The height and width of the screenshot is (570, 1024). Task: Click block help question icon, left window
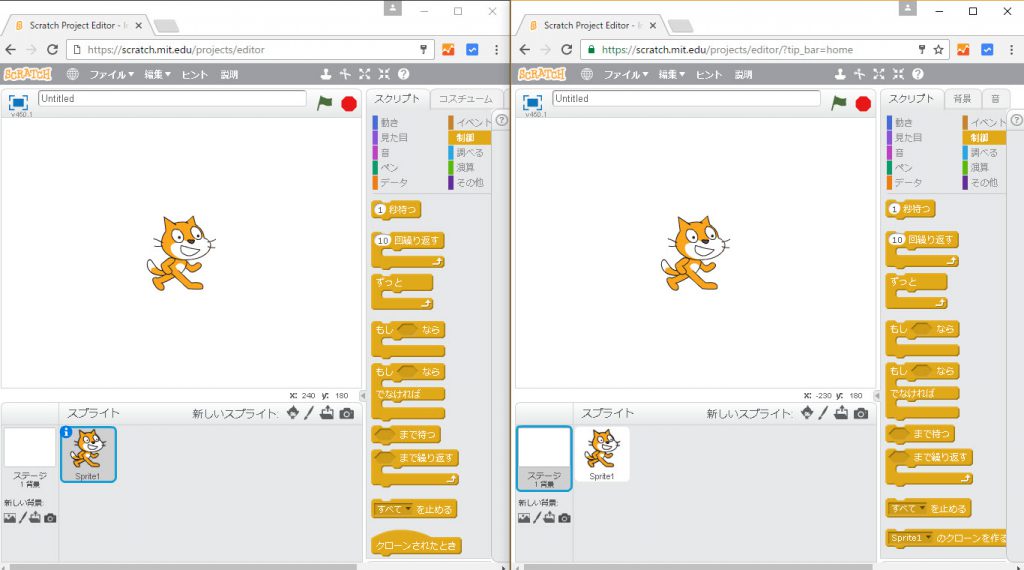coord(404,74)
